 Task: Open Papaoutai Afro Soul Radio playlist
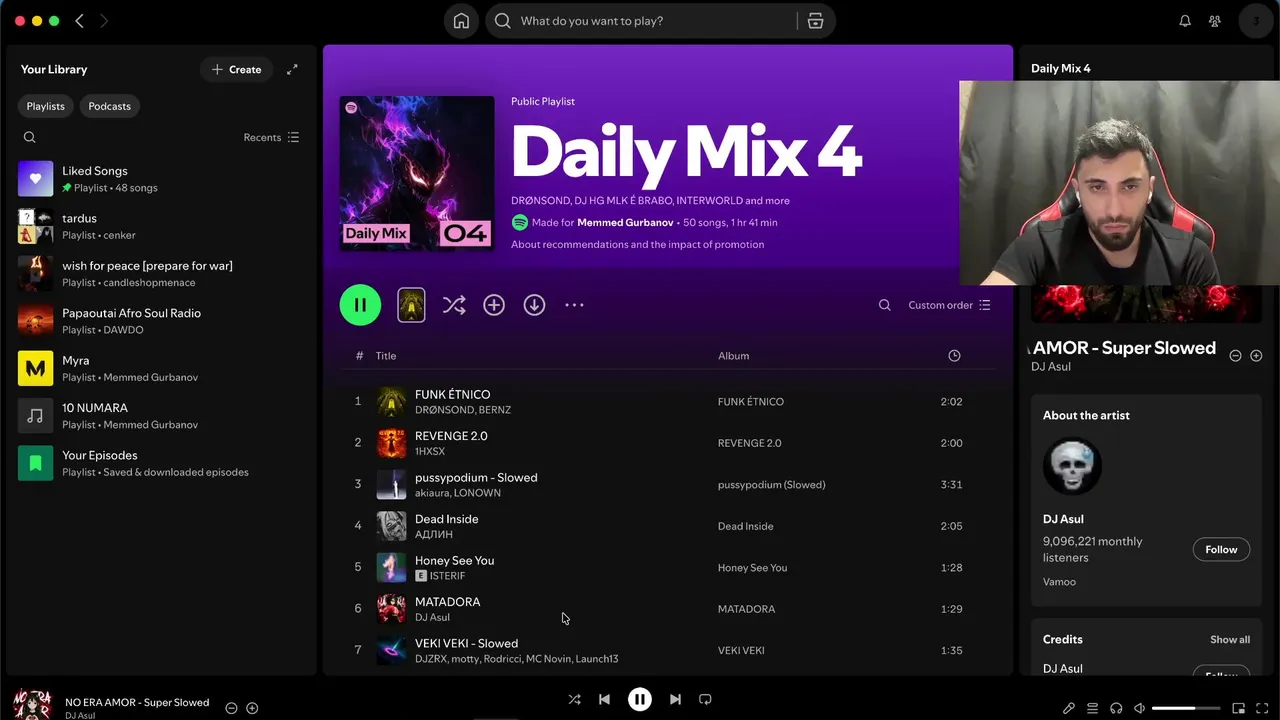click(160, 321)
